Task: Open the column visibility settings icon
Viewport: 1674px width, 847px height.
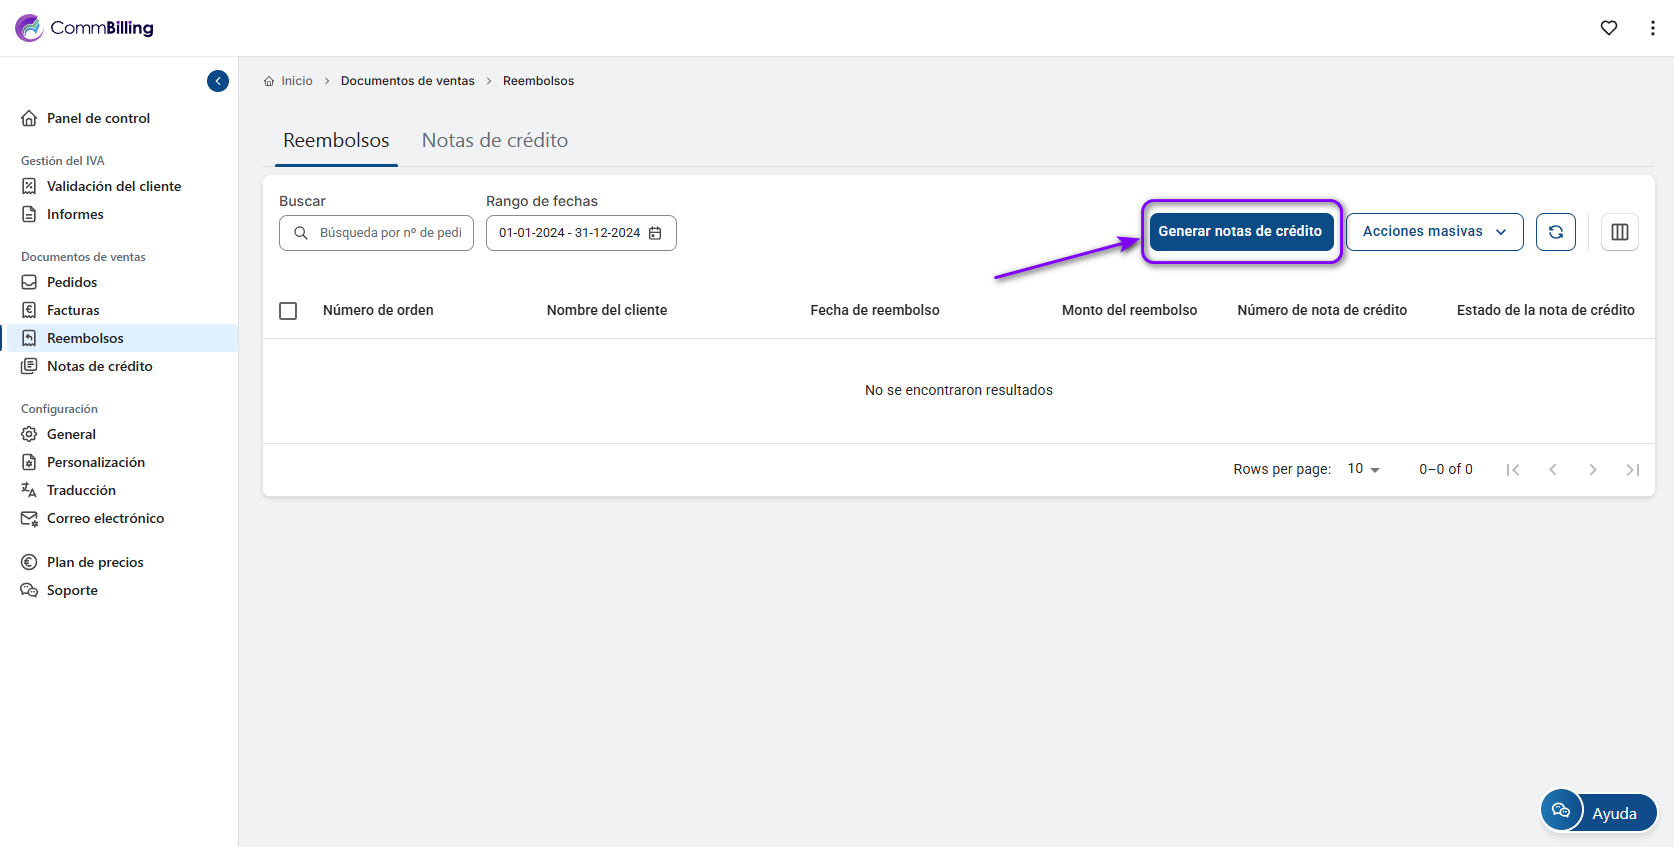Action: (1619, 232)
